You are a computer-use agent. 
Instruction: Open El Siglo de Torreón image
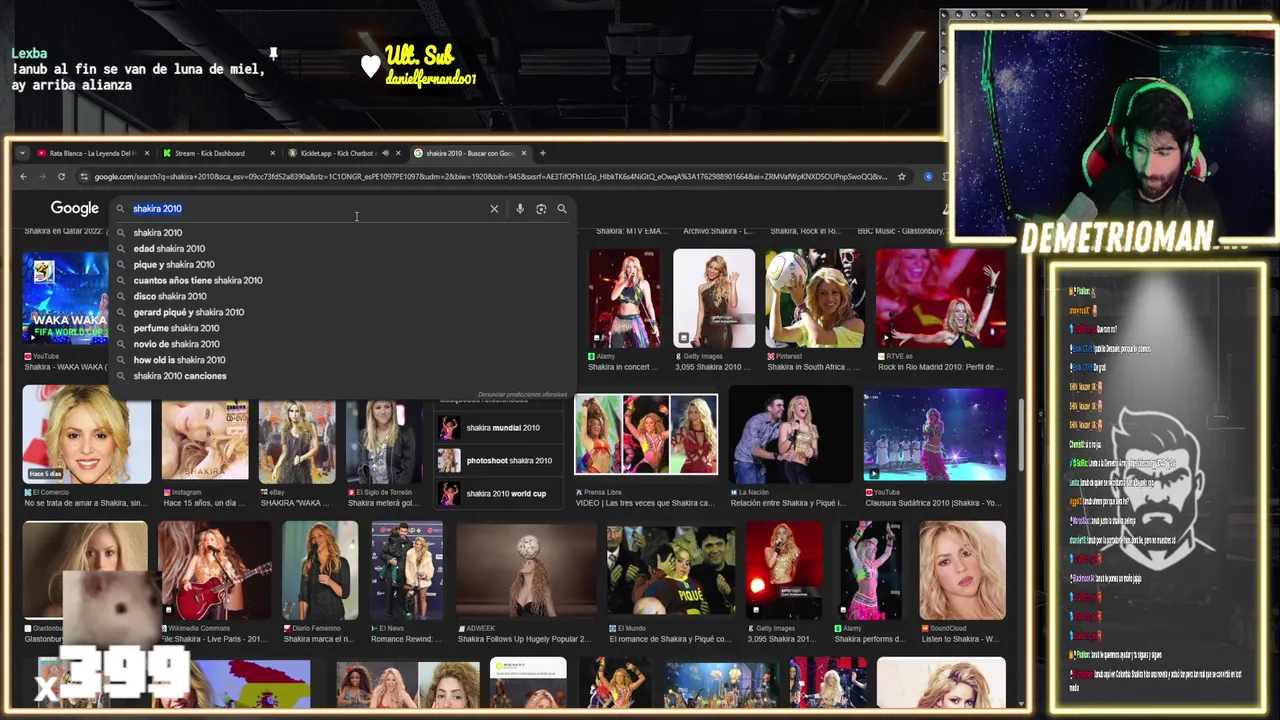[384, 441]
